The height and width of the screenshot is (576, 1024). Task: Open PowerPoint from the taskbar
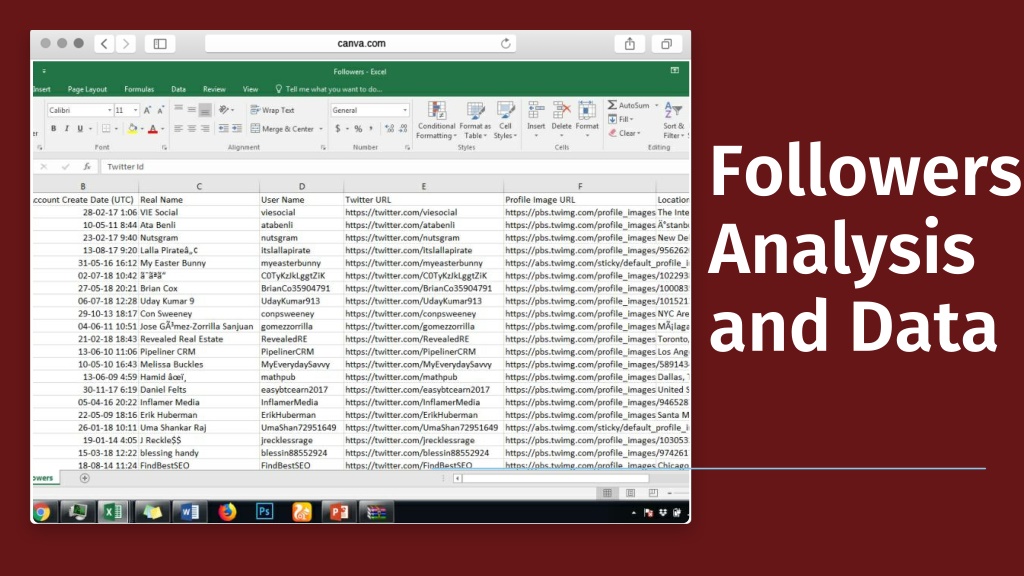tap(338, 512)
